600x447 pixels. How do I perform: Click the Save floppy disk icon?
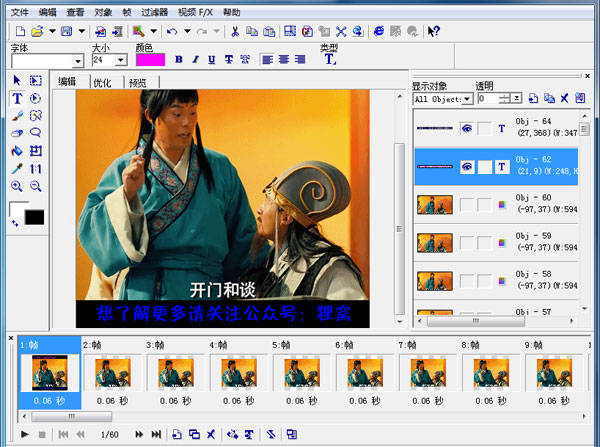[67, 31]
